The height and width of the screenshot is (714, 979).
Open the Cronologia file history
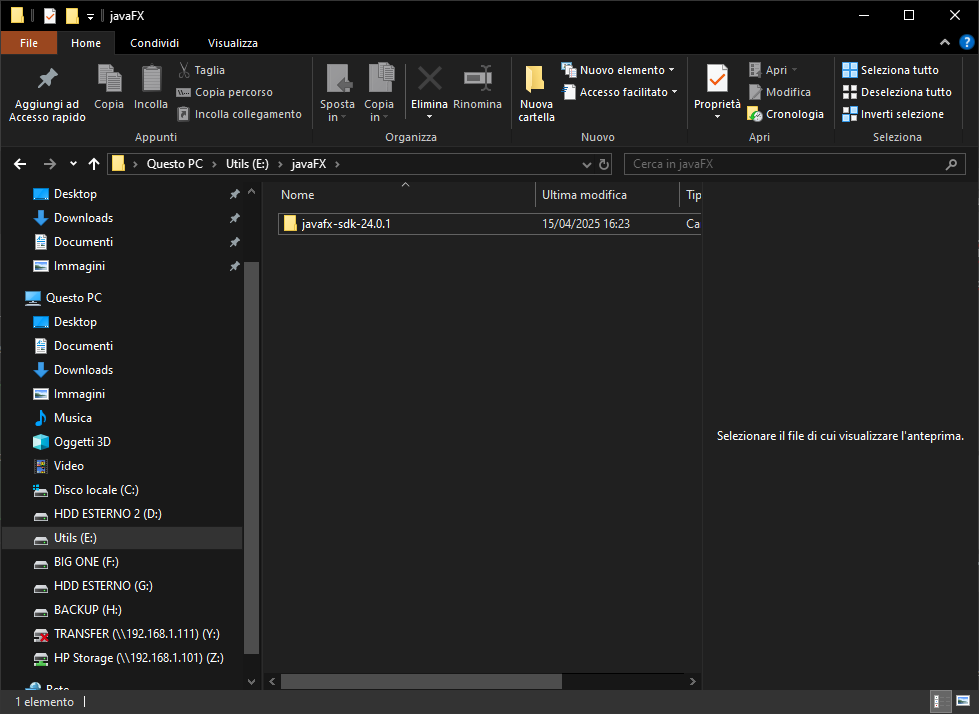pyautogui.click(x=785, y=114)
